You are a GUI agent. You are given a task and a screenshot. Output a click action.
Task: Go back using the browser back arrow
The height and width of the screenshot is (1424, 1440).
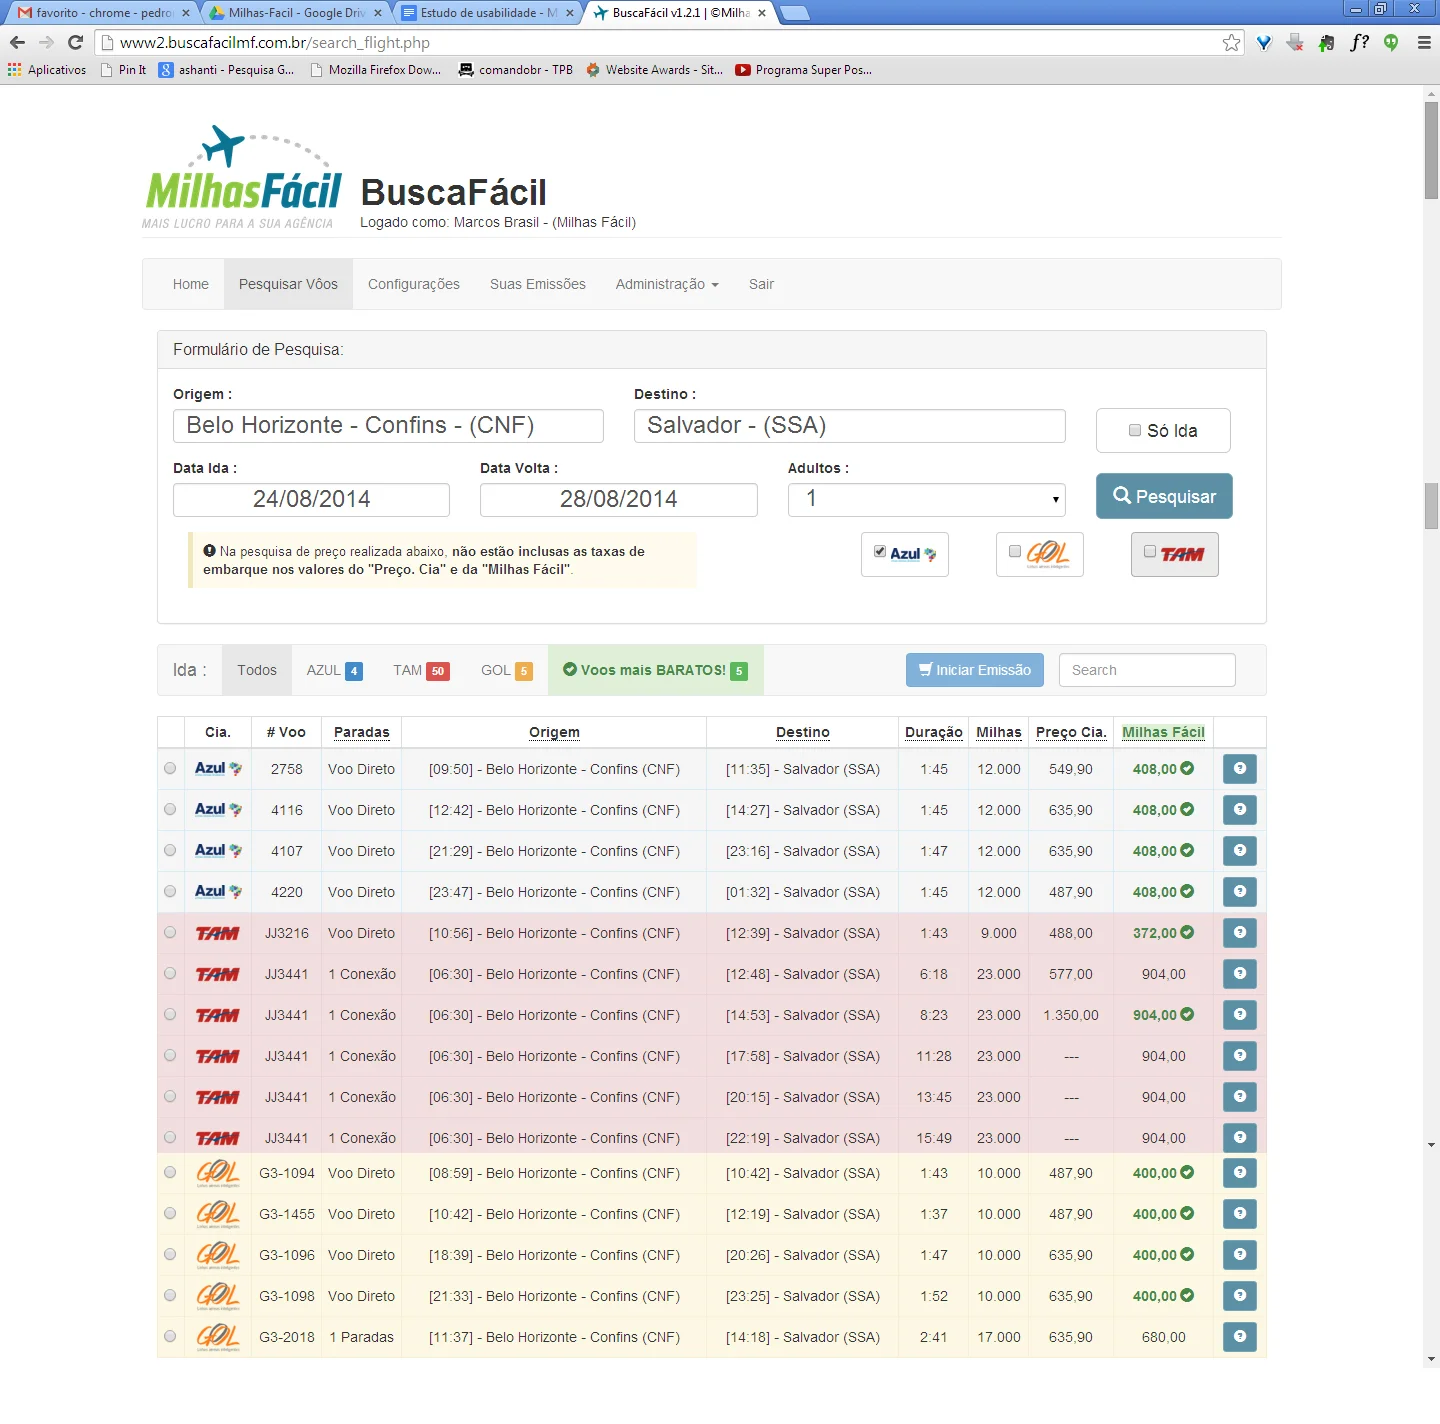tap(17, 42)
